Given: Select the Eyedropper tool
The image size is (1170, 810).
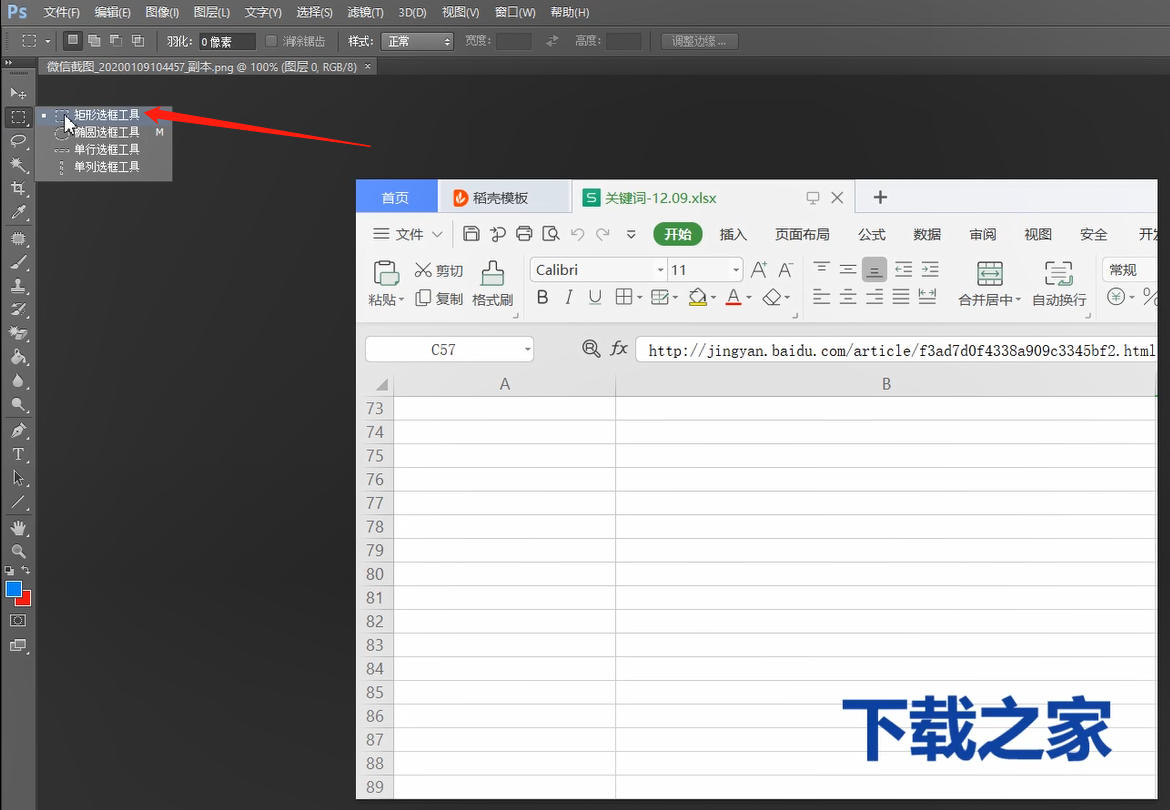Looking at the screenshot, I should tap(18, 213).
